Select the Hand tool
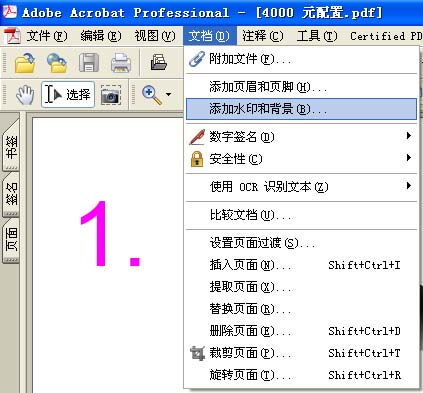 click(x=25, y=95)
